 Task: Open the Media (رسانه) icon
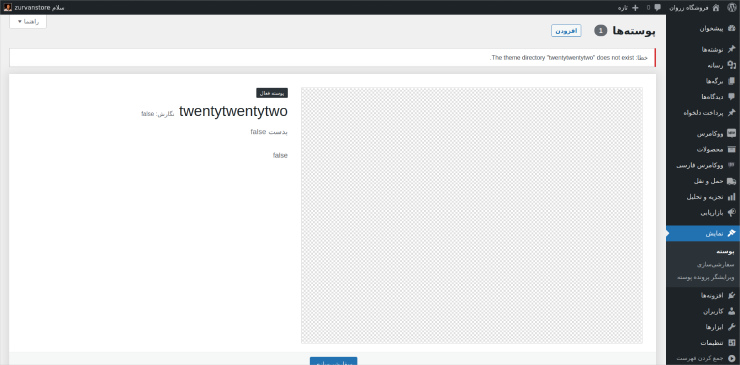click(x=732, y=65)
